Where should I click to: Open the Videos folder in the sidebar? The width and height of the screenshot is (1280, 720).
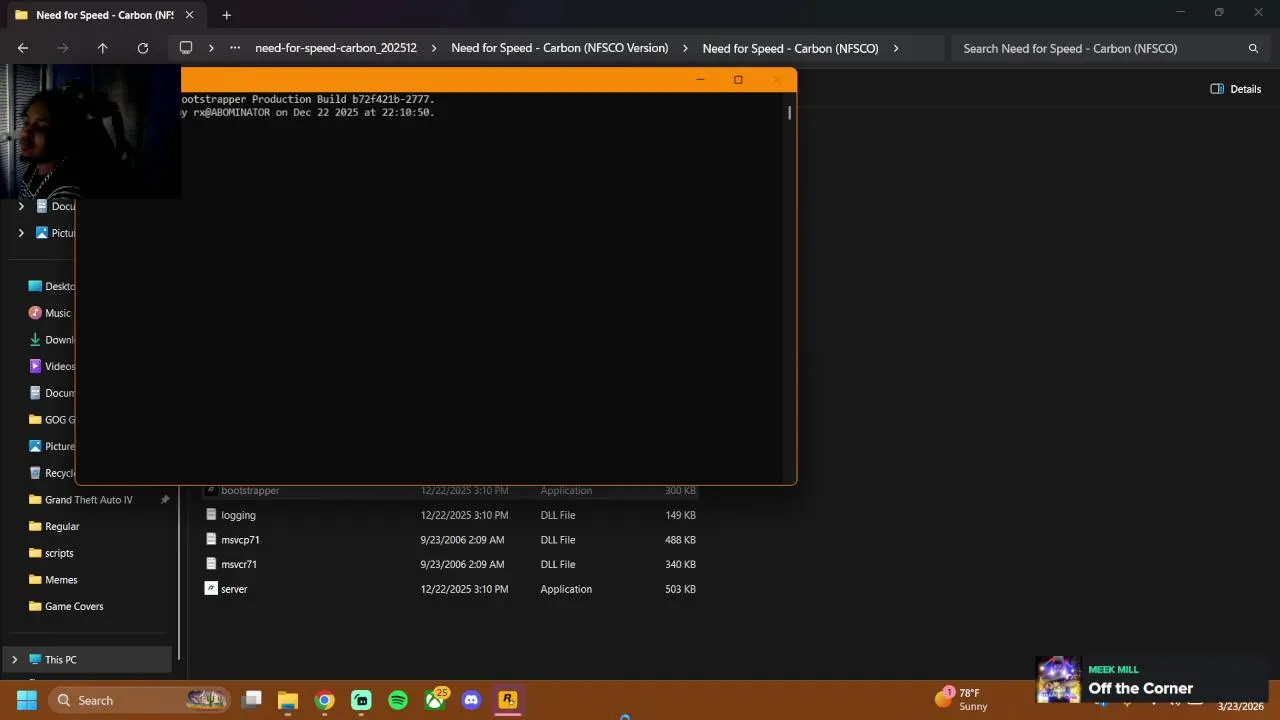[52, 366]
